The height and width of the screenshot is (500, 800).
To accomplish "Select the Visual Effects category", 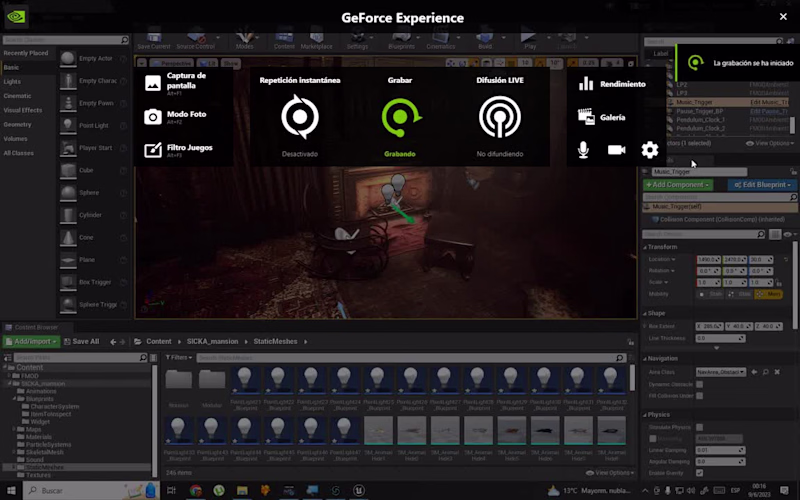I will coord(22,110).
